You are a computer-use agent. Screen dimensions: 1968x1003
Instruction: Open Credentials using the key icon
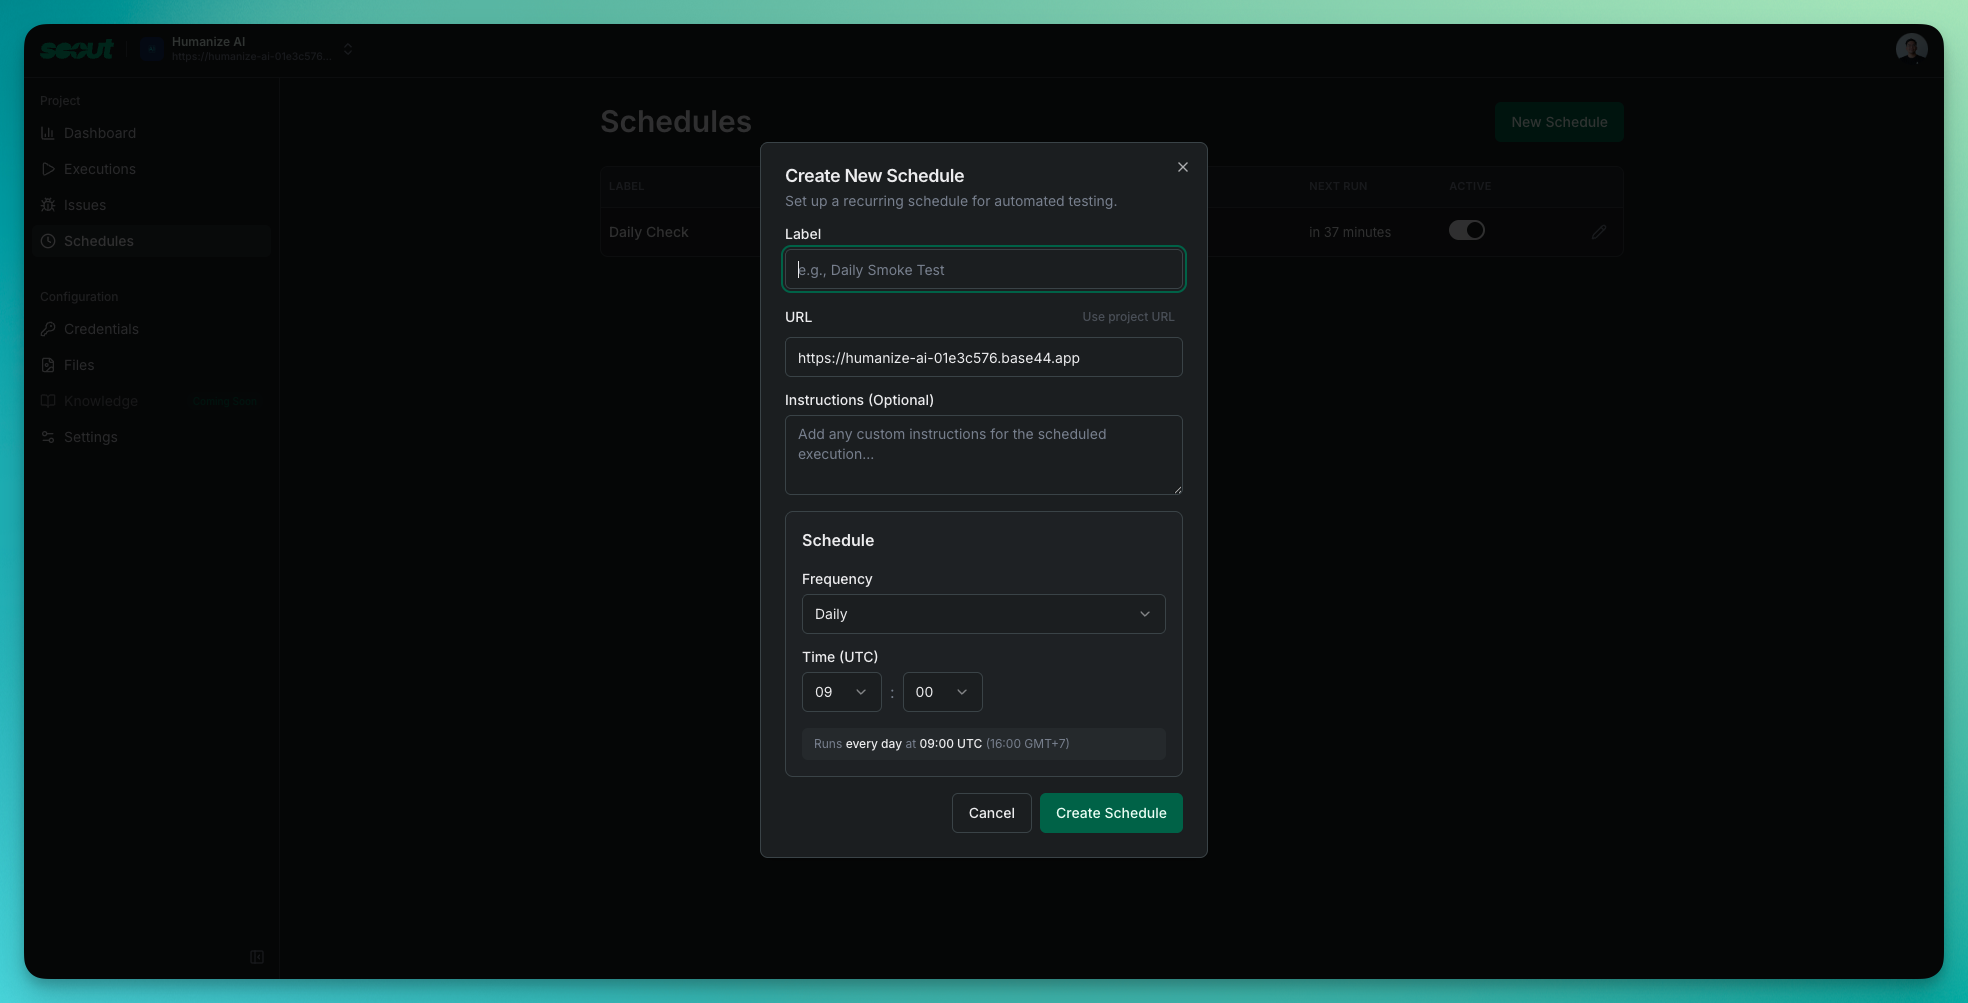(47, 329)
